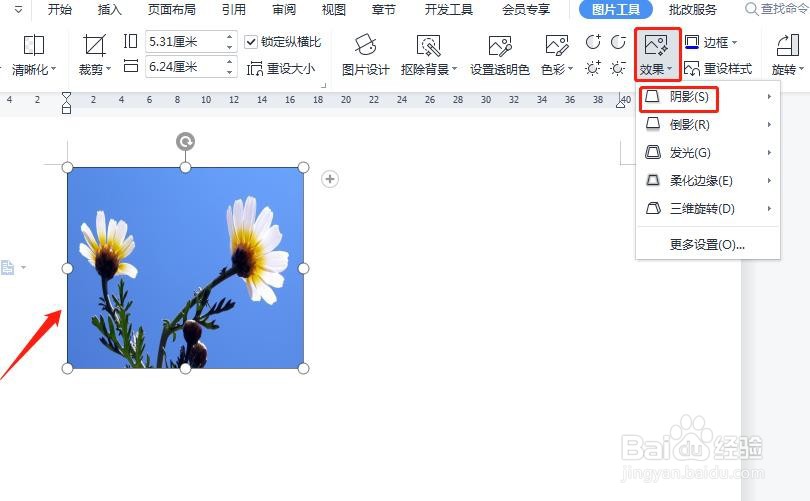The width and height of the screenshot is (810, 501).
Task: Select the 图片工具 tab
Action: coord(616,9)
